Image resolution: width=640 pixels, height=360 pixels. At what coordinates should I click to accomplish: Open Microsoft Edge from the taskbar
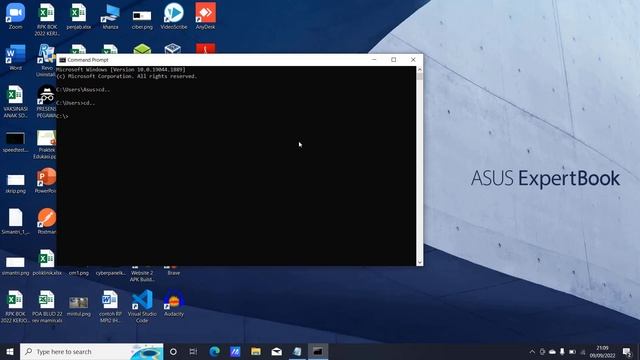pos(214,351)
